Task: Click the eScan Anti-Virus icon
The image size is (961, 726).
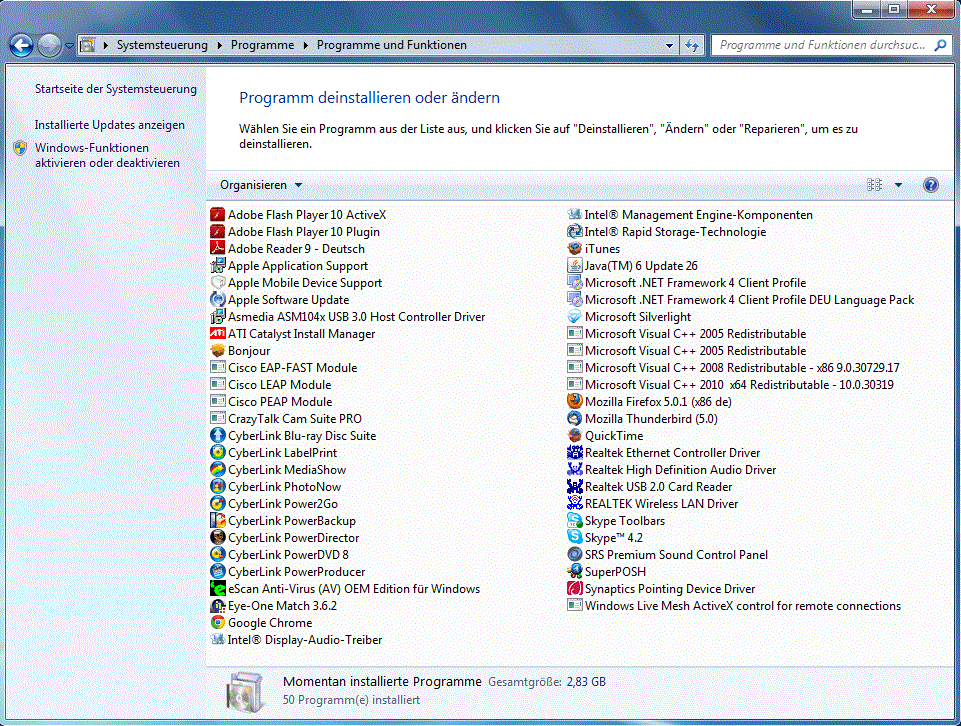Action: (218, 588)
